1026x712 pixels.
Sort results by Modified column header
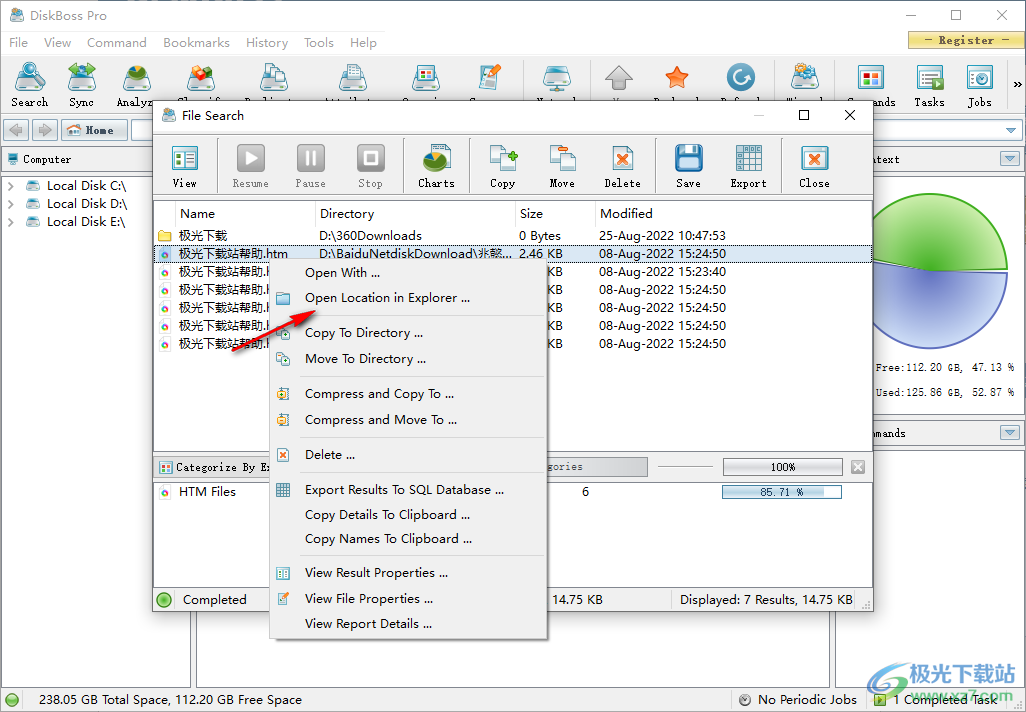click(x=733, y=213)
